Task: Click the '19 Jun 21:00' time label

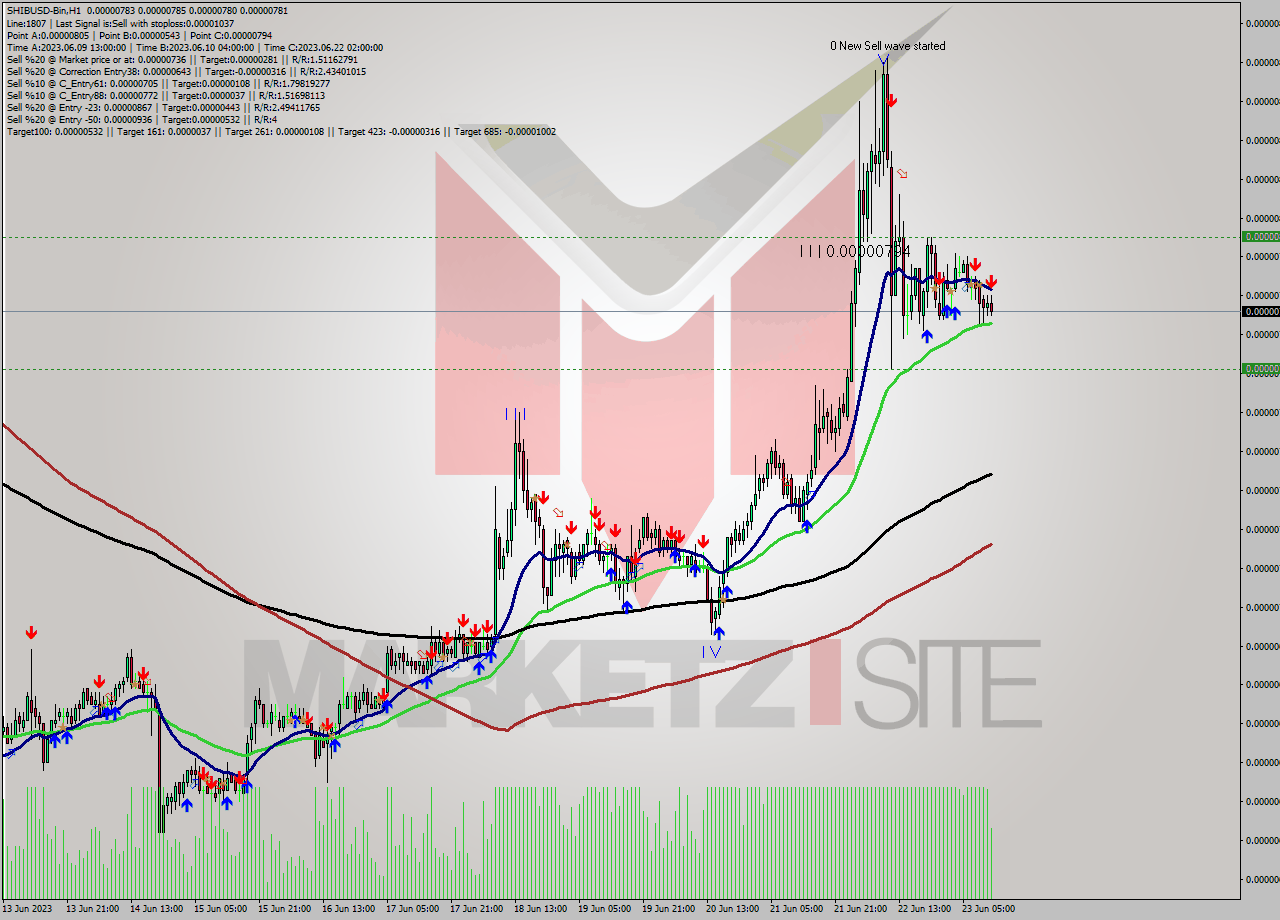Action: (x=669, y=909)
